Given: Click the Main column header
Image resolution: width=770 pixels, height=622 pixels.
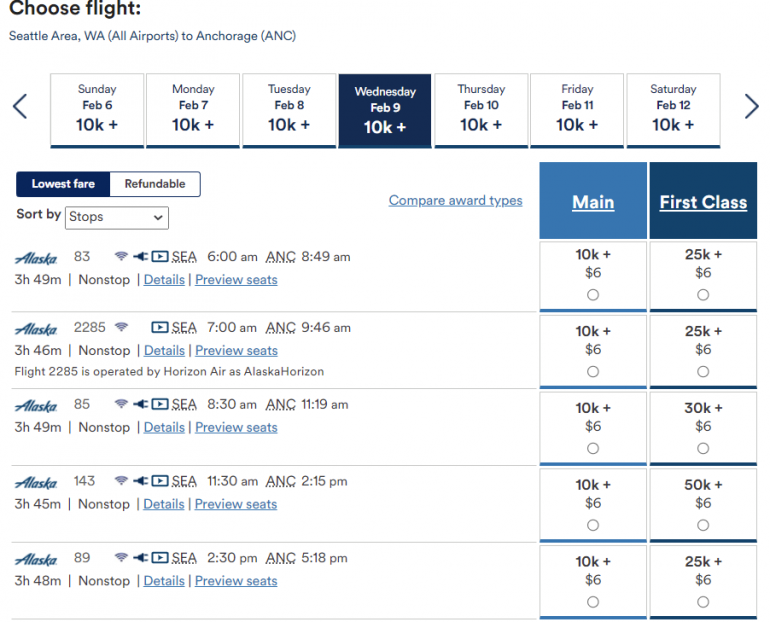Looking at the screenshot, I should [x=593, y=202].
